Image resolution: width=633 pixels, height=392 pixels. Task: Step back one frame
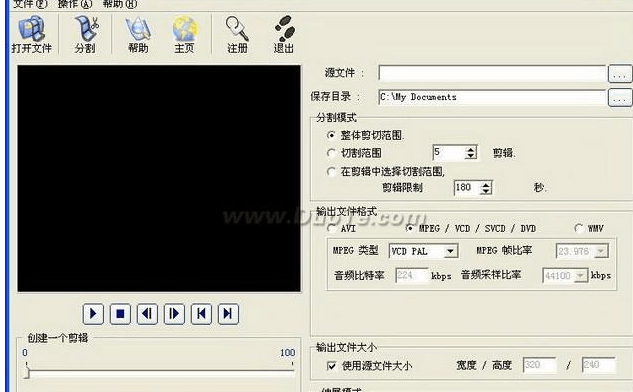click(147, 314)
